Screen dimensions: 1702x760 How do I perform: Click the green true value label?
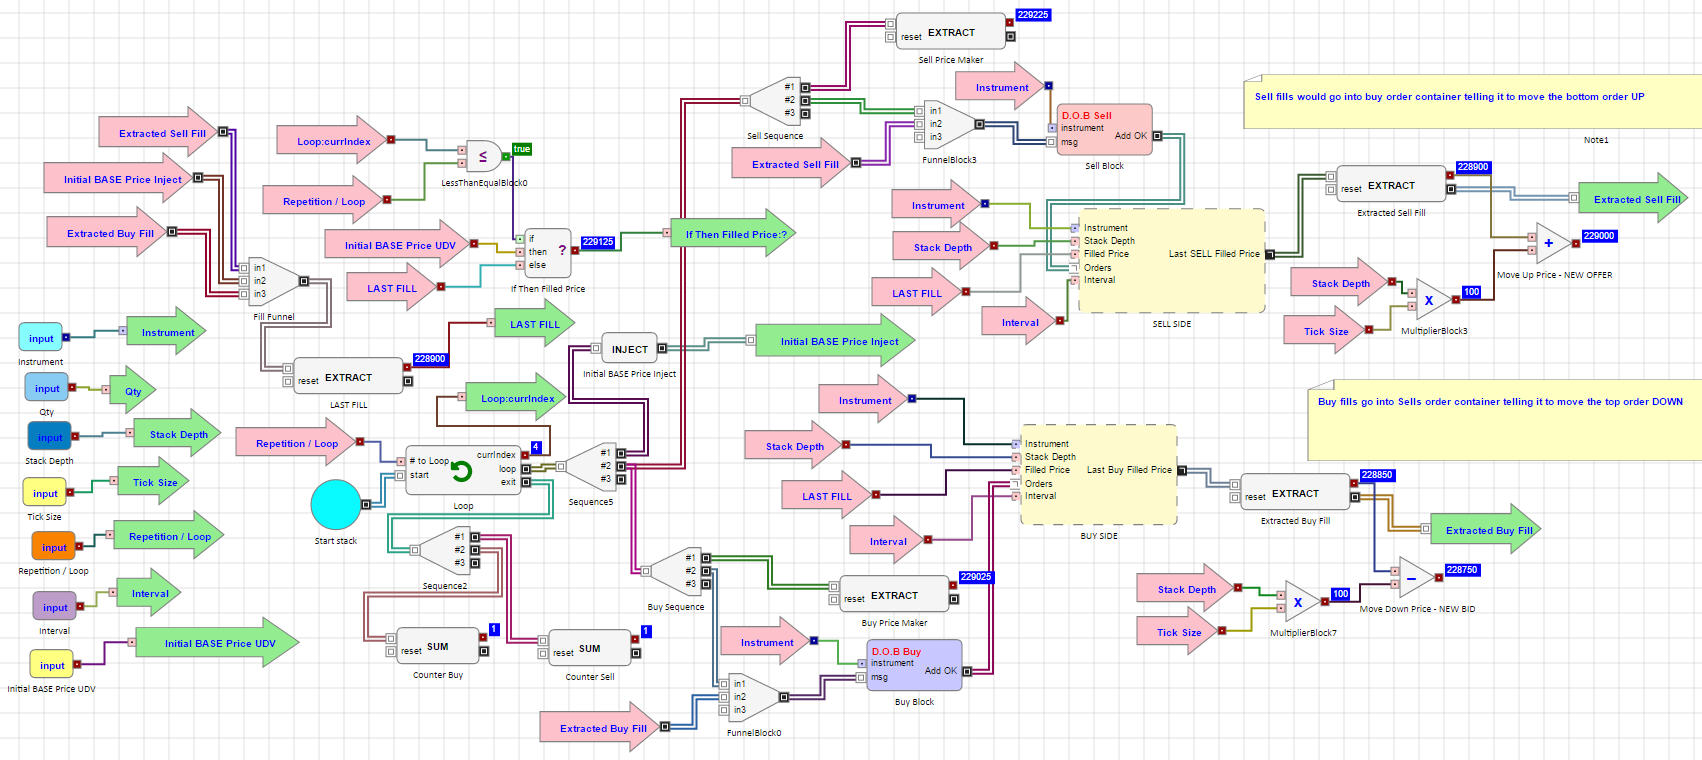click(522, 149)
